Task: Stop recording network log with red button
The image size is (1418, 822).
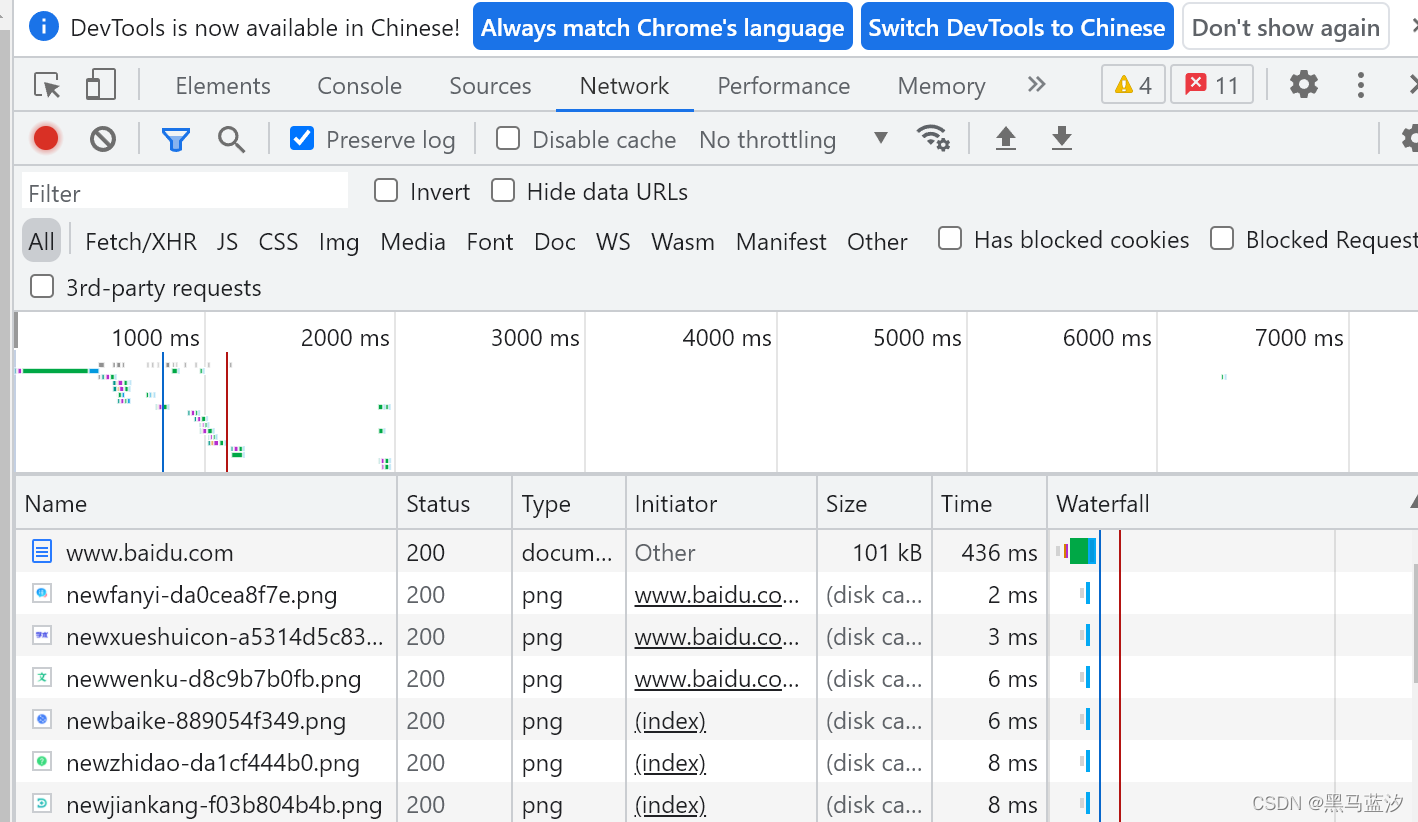Action: (46, 139)
